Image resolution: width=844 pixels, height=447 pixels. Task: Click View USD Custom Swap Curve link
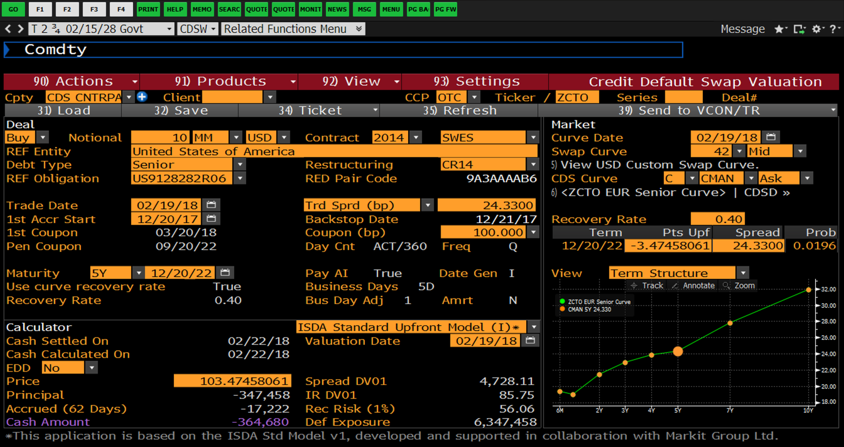(659, 164)
